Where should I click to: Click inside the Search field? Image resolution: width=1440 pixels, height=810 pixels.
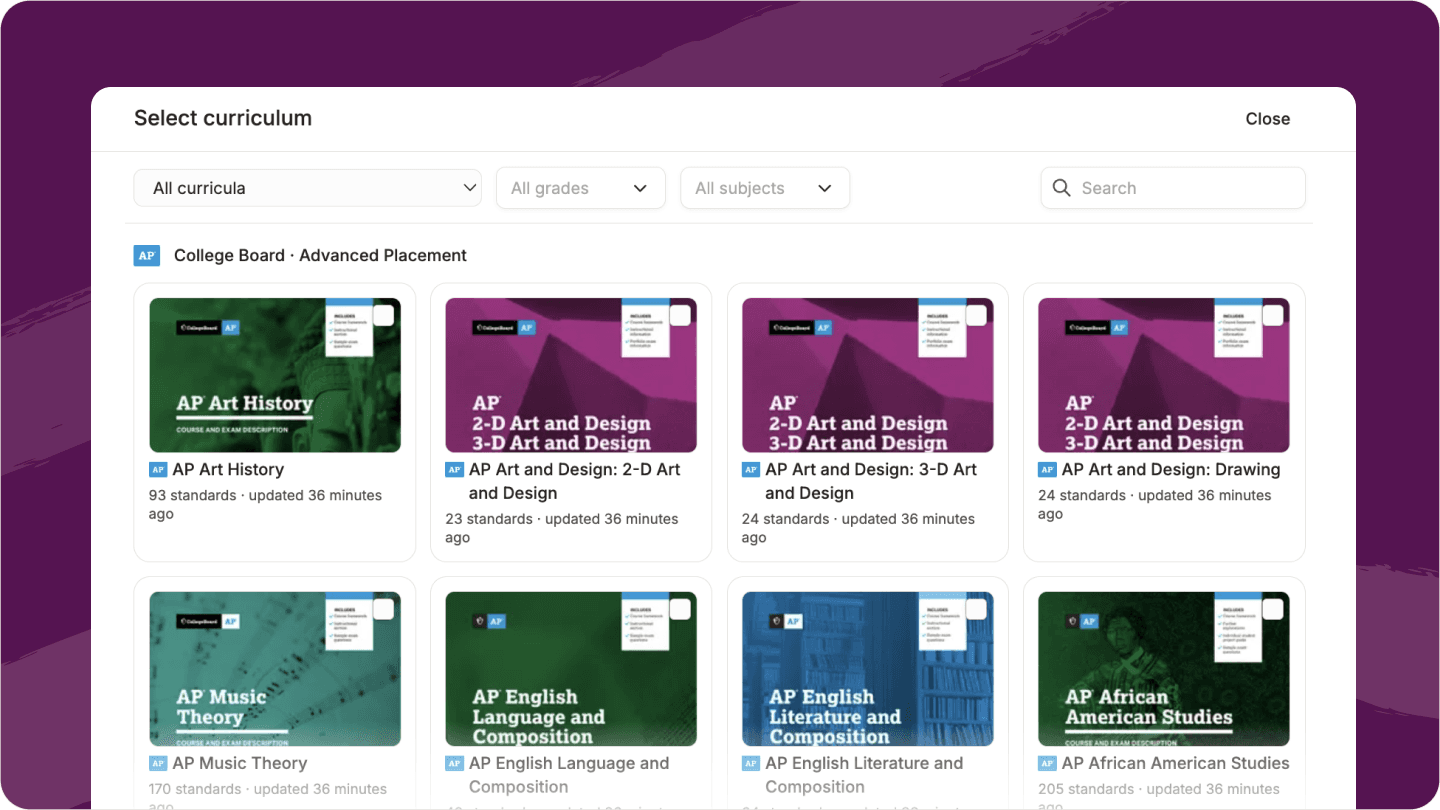[1173, 188]
